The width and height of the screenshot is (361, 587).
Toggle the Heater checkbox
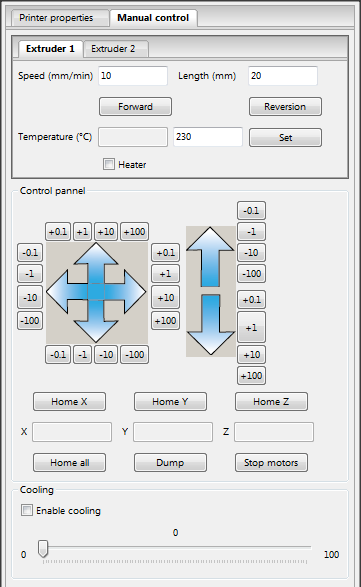pyautogui.click(x=109, y=164)
